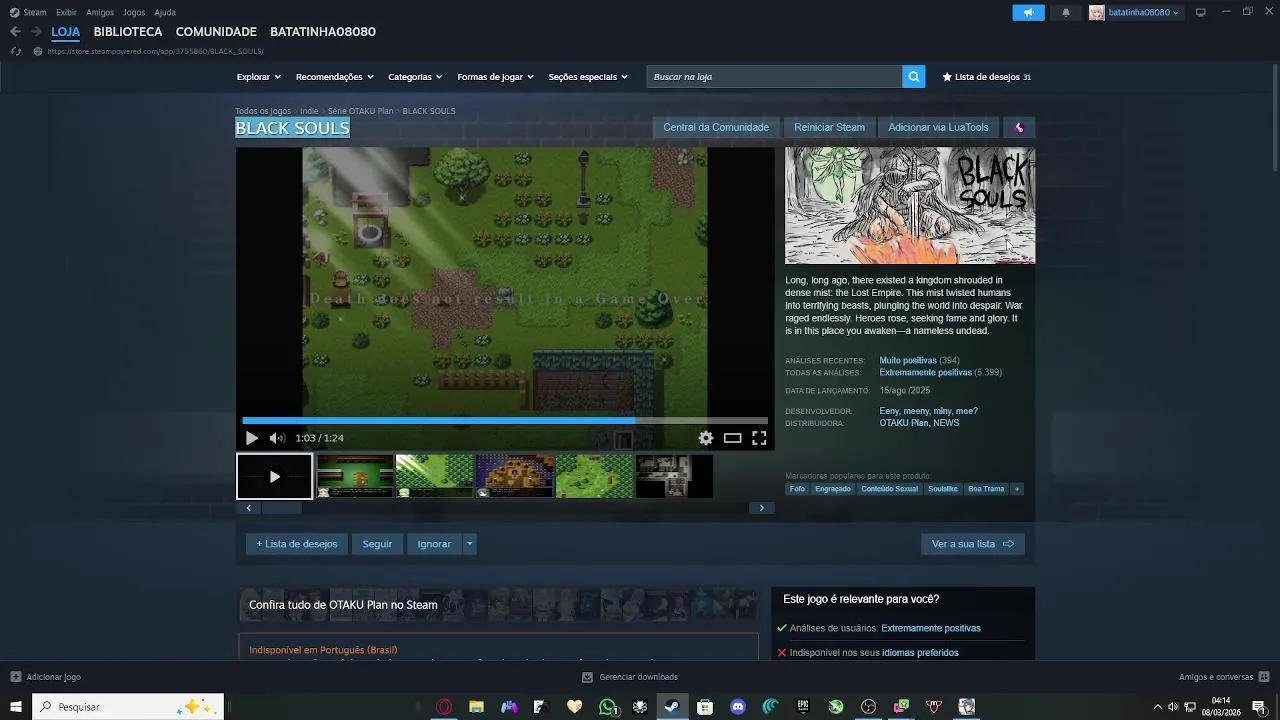Open video settings gear
This screenshot has width=1280, height=720.
(x=706, y=438)
